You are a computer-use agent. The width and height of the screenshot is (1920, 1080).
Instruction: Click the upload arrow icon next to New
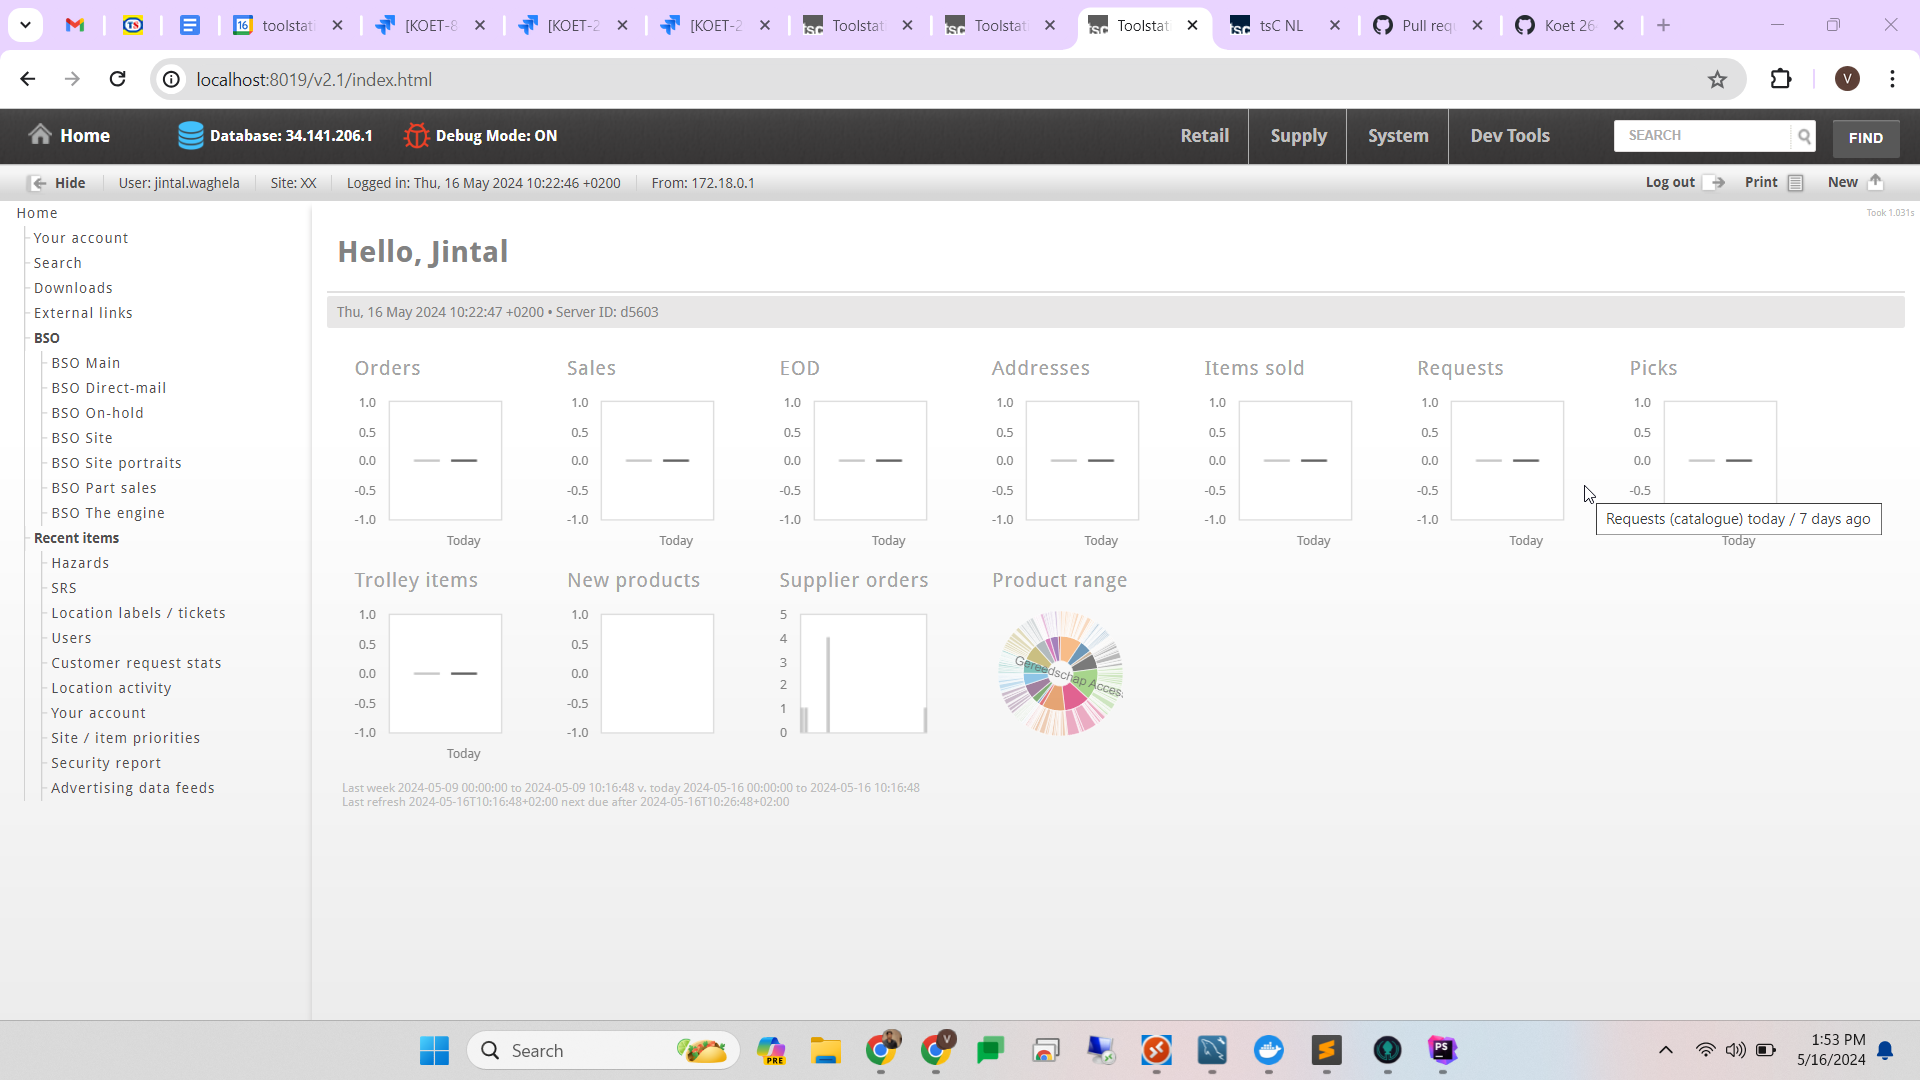pyautogui.click(x=1877, y=182)
